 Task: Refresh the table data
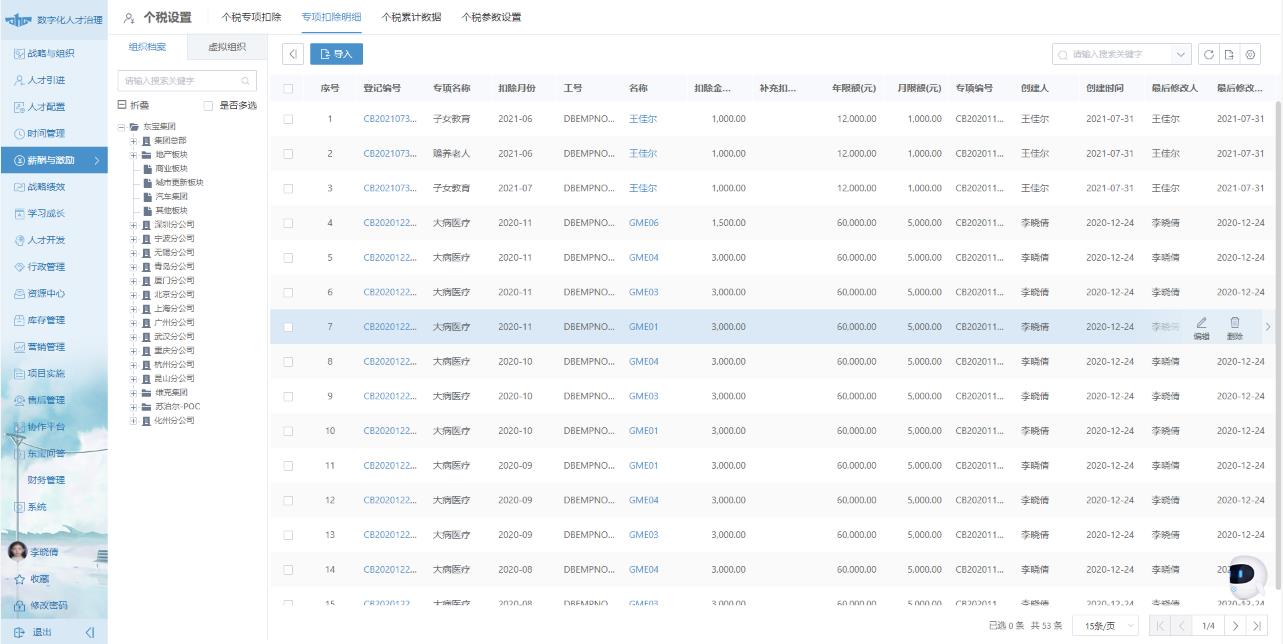coord(1208,55)
